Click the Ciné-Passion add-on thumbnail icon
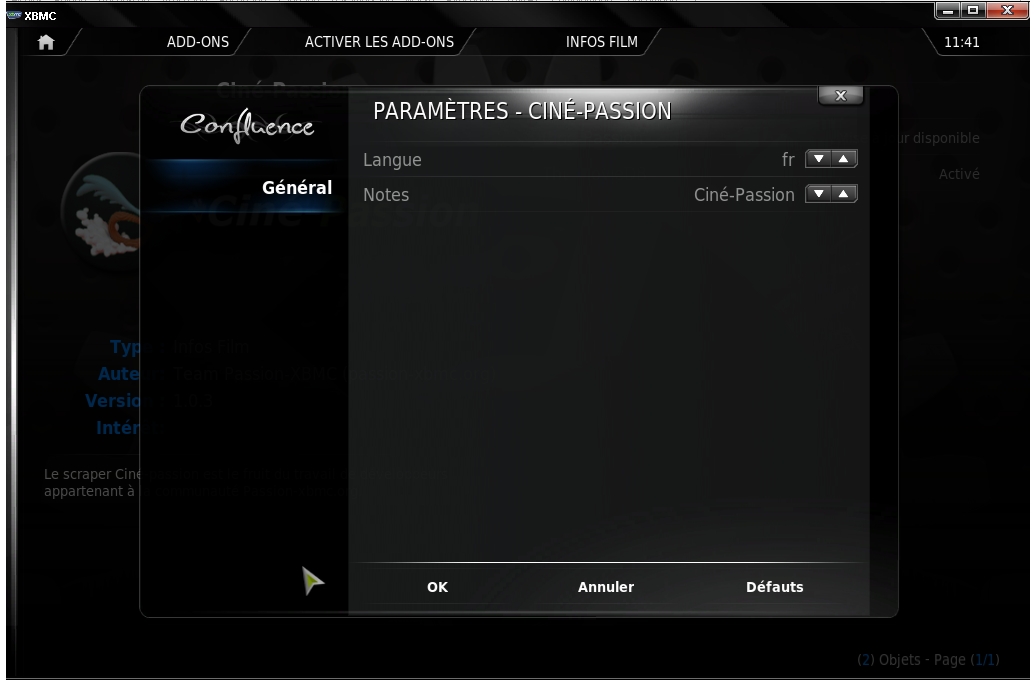Image resolution: width=1036 pixels, height=680 pixels. [101, 211]
